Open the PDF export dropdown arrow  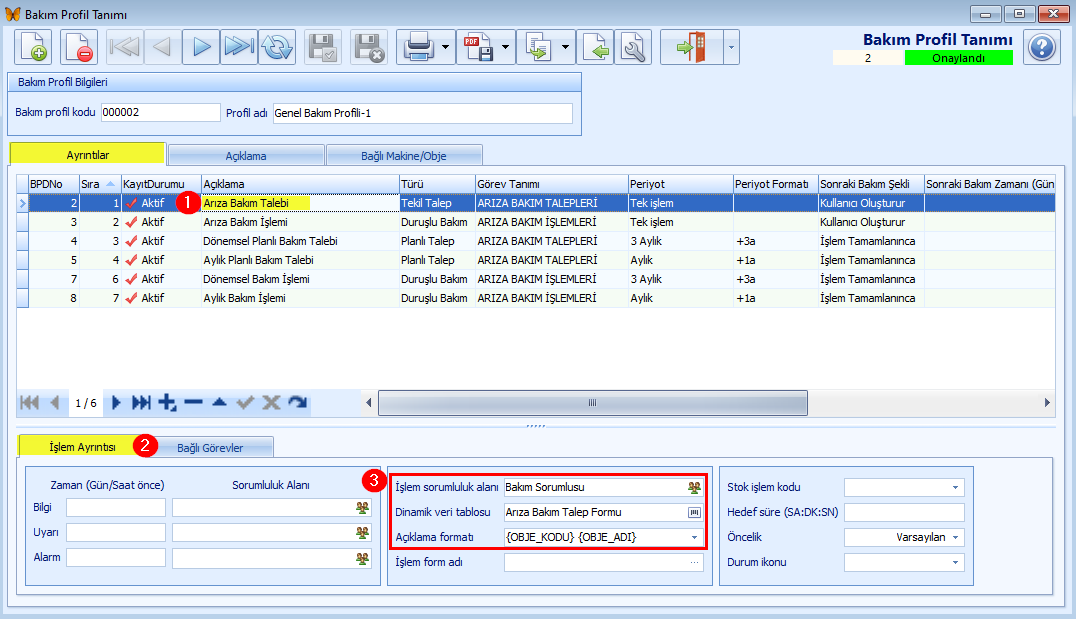point(506,47)
